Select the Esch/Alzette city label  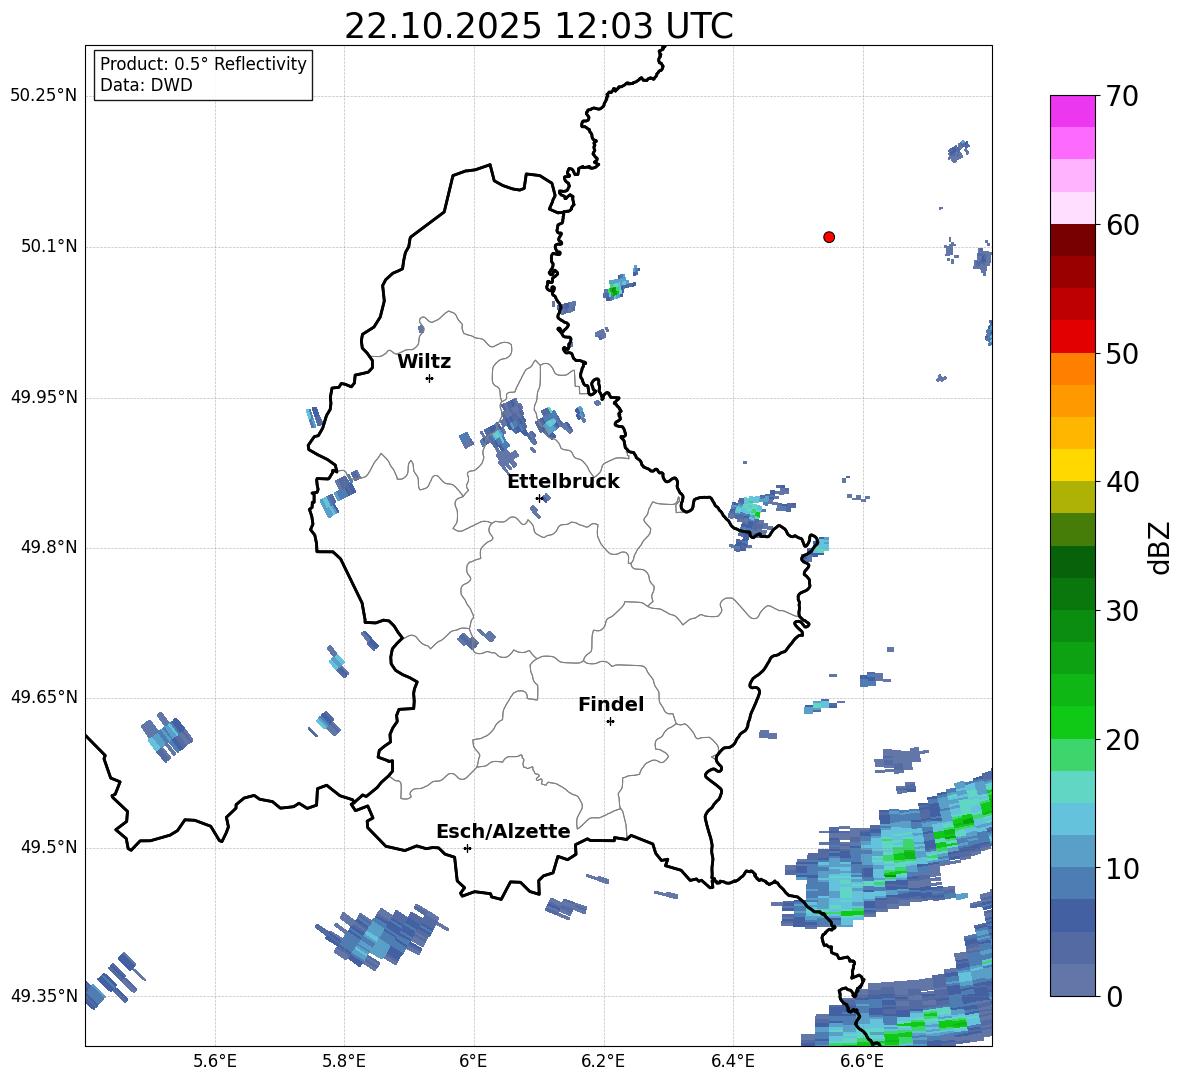[503, 831]
